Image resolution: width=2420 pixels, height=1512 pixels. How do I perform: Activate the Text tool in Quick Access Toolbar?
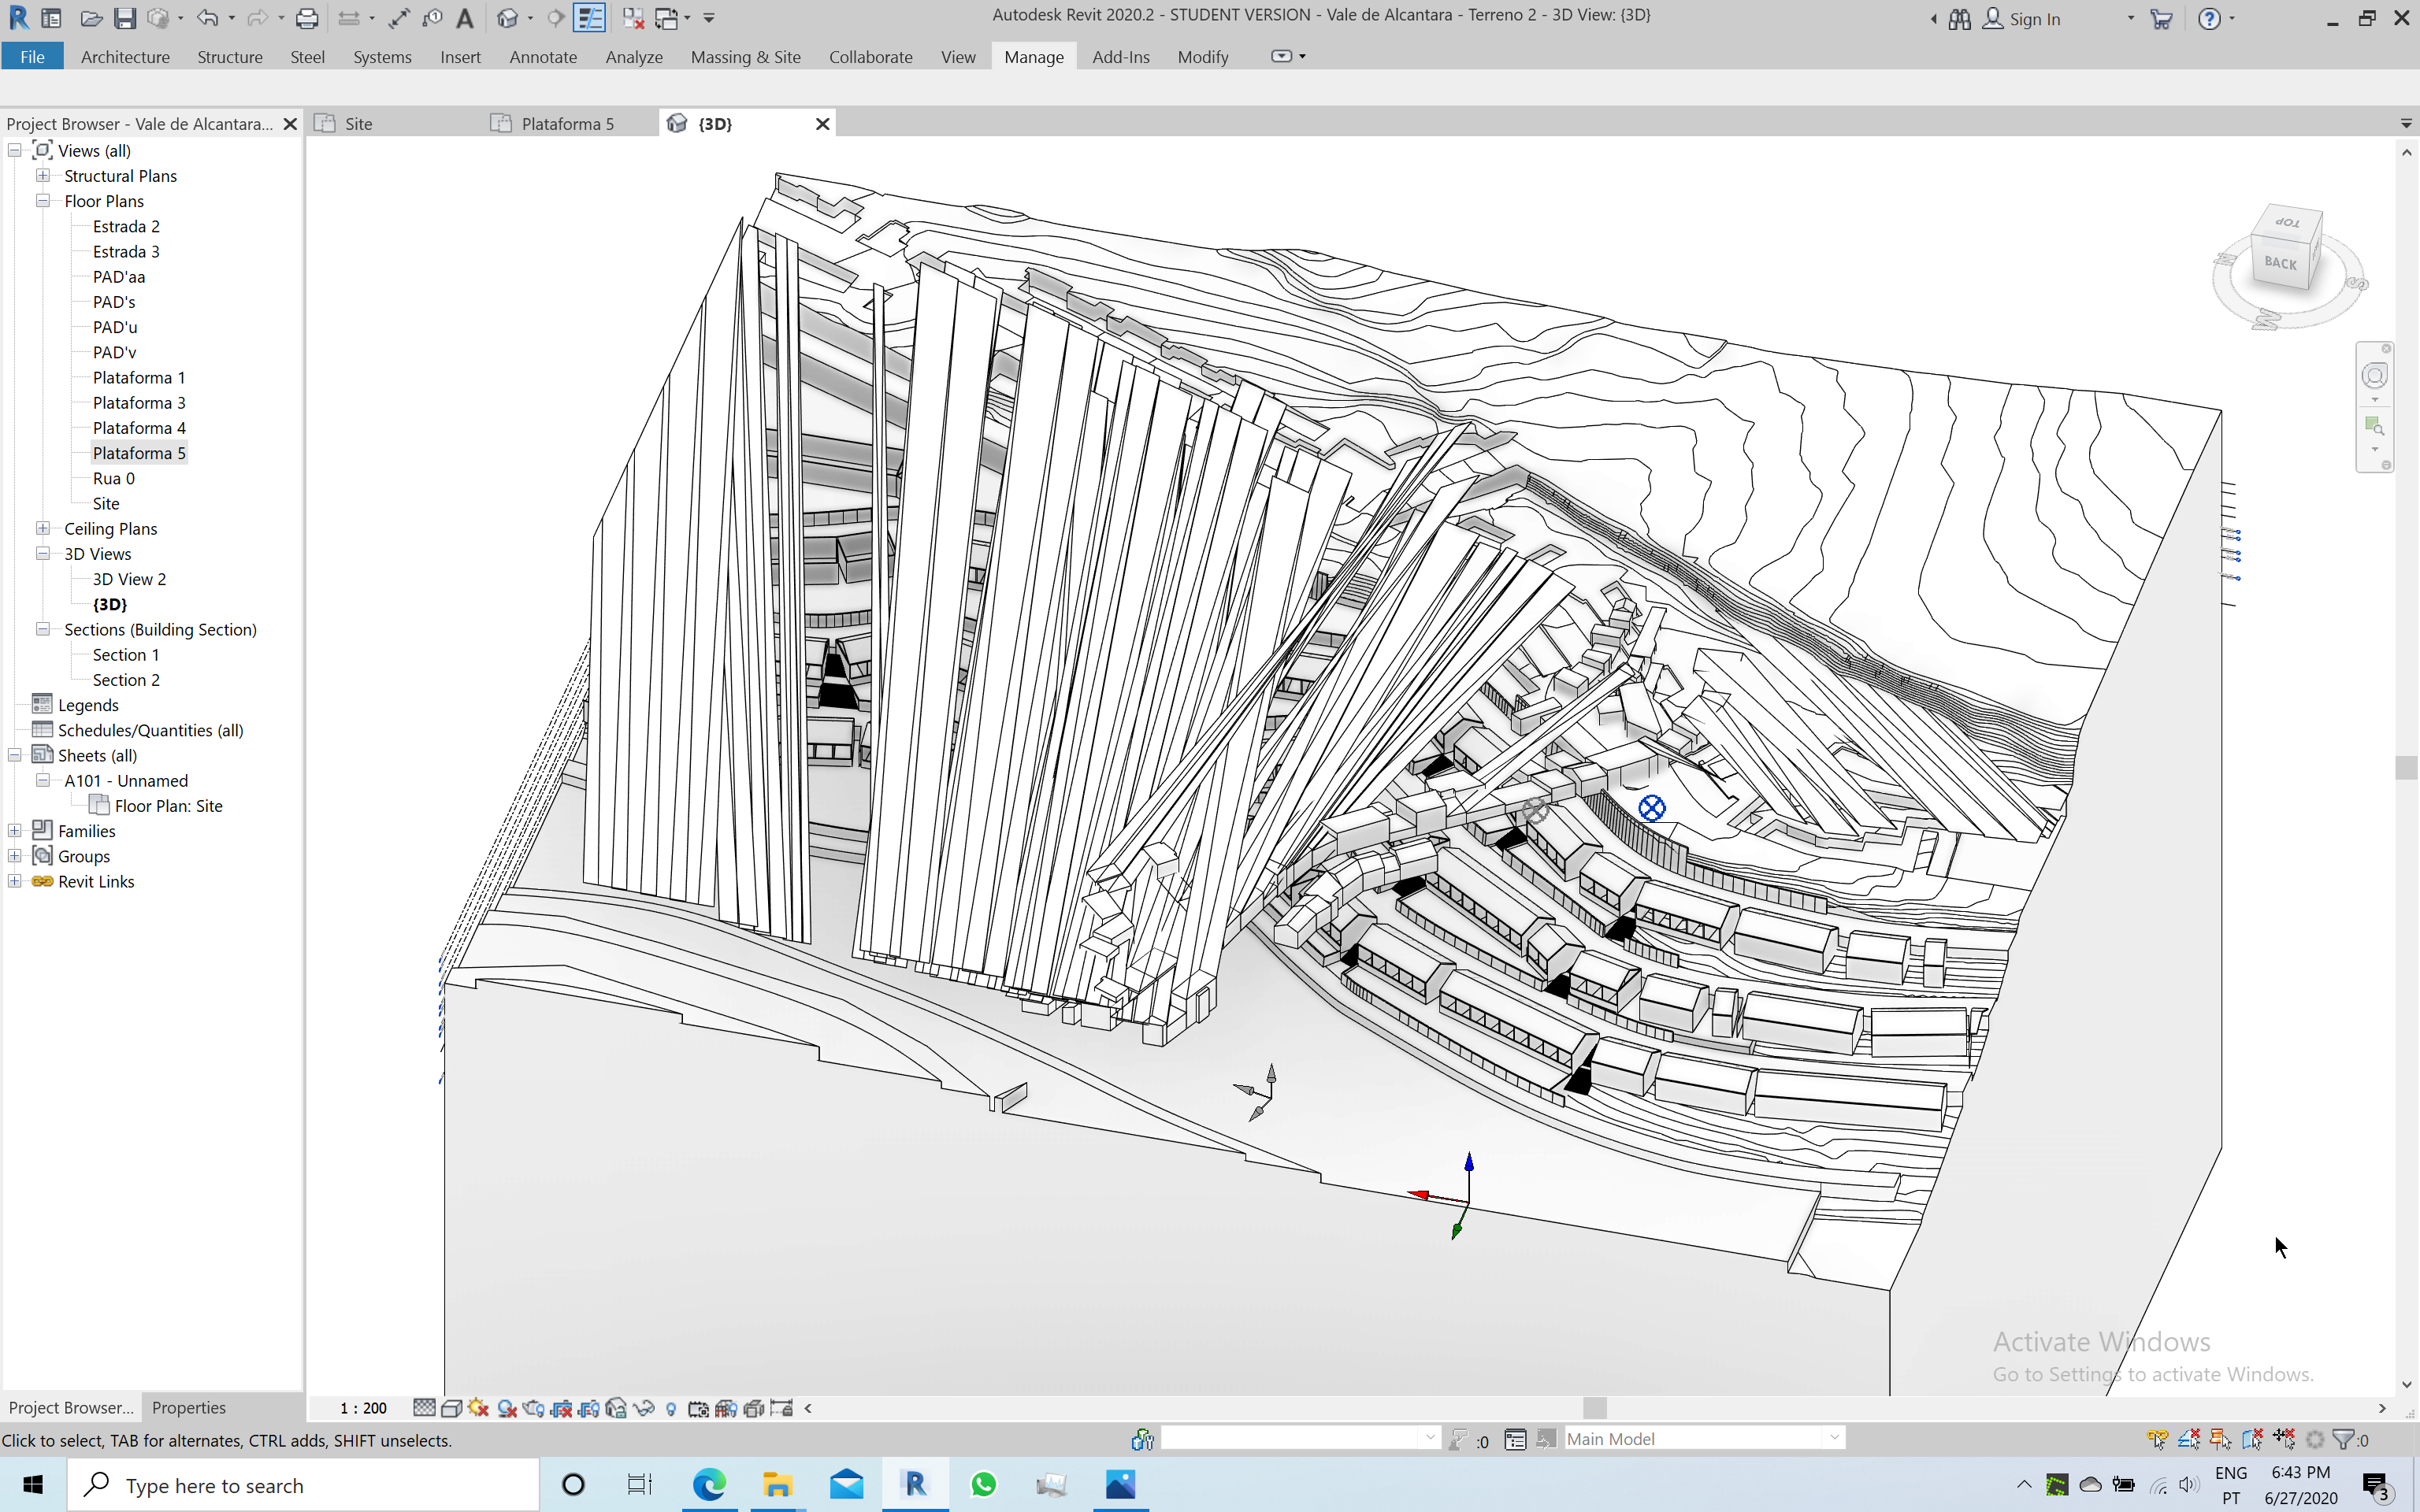point(466,17)
